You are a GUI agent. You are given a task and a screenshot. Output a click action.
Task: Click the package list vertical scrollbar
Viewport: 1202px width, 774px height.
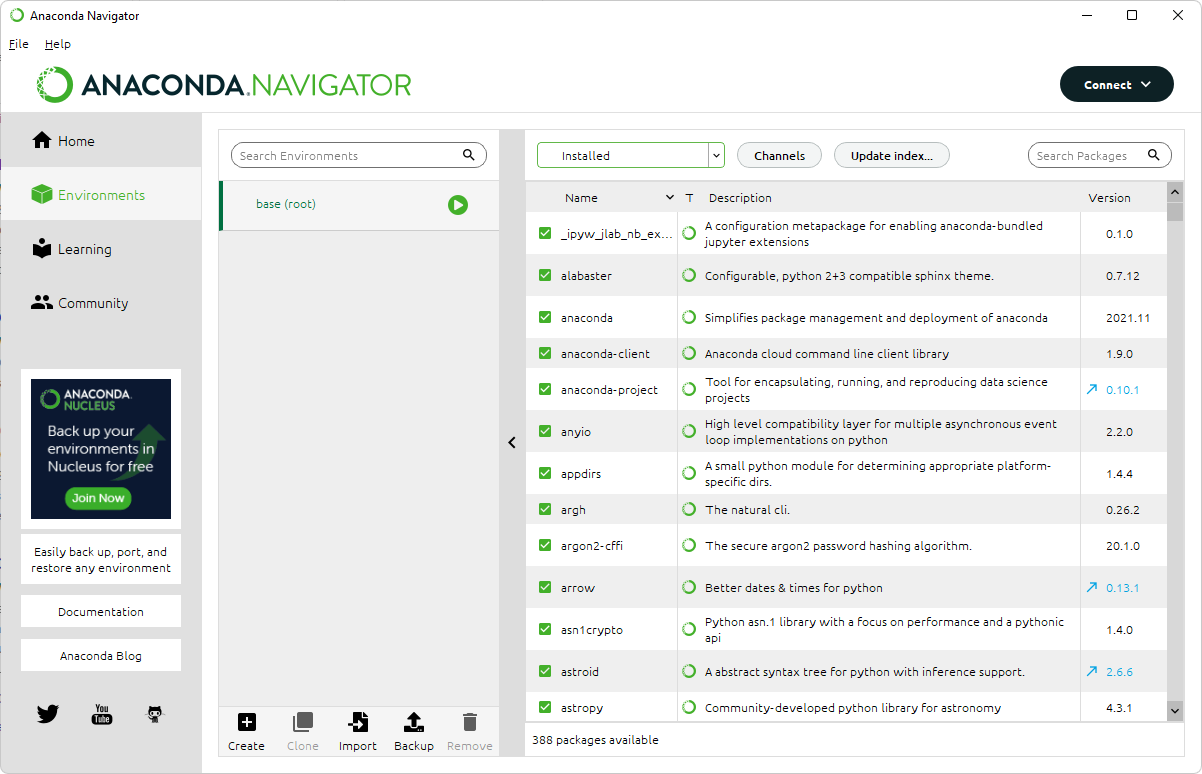click(x=1175, y=450)
